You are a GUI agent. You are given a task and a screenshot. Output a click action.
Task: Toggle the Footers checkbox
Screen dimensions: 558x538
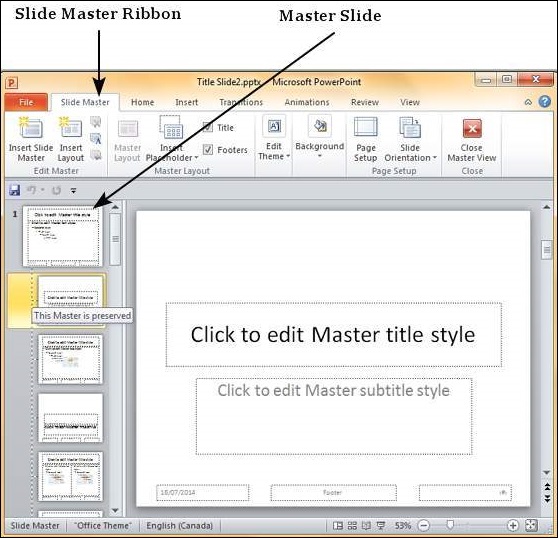[x=208, y=149]
